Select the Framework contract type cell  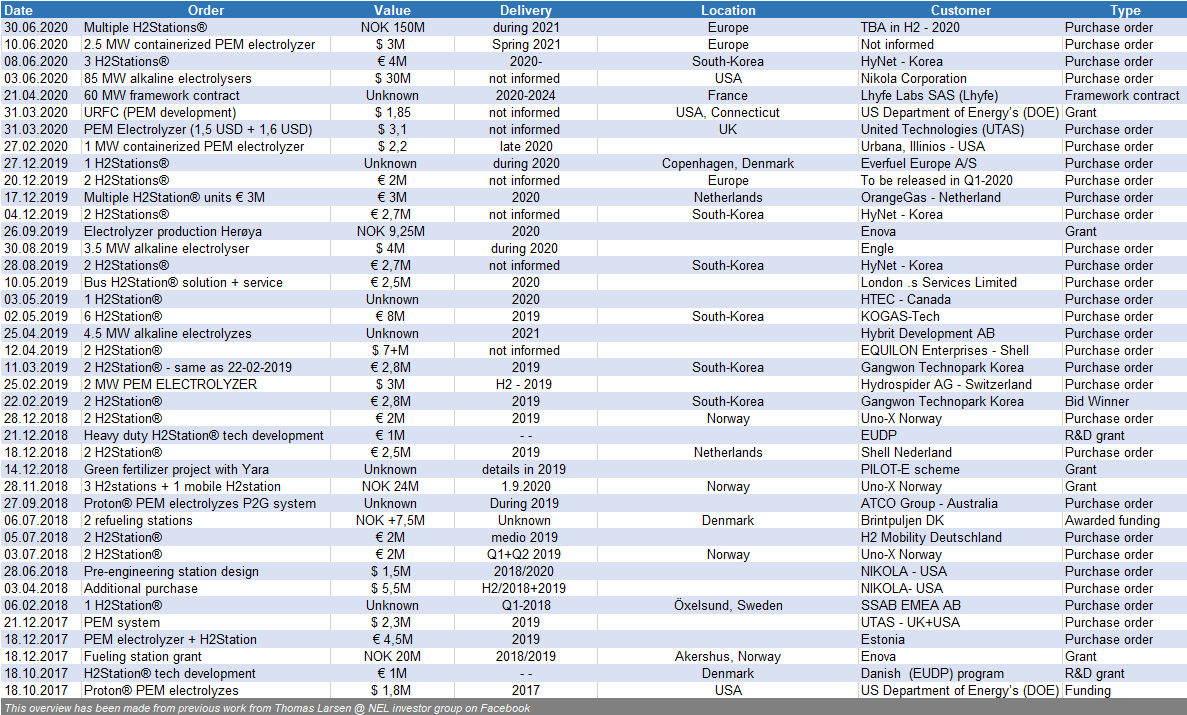pos(1122,95)
